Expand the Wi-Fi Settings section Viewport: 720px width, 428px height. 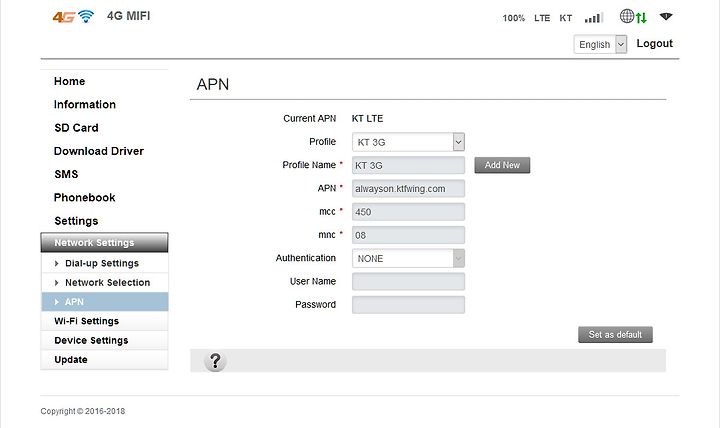click(x=105, y=321)
